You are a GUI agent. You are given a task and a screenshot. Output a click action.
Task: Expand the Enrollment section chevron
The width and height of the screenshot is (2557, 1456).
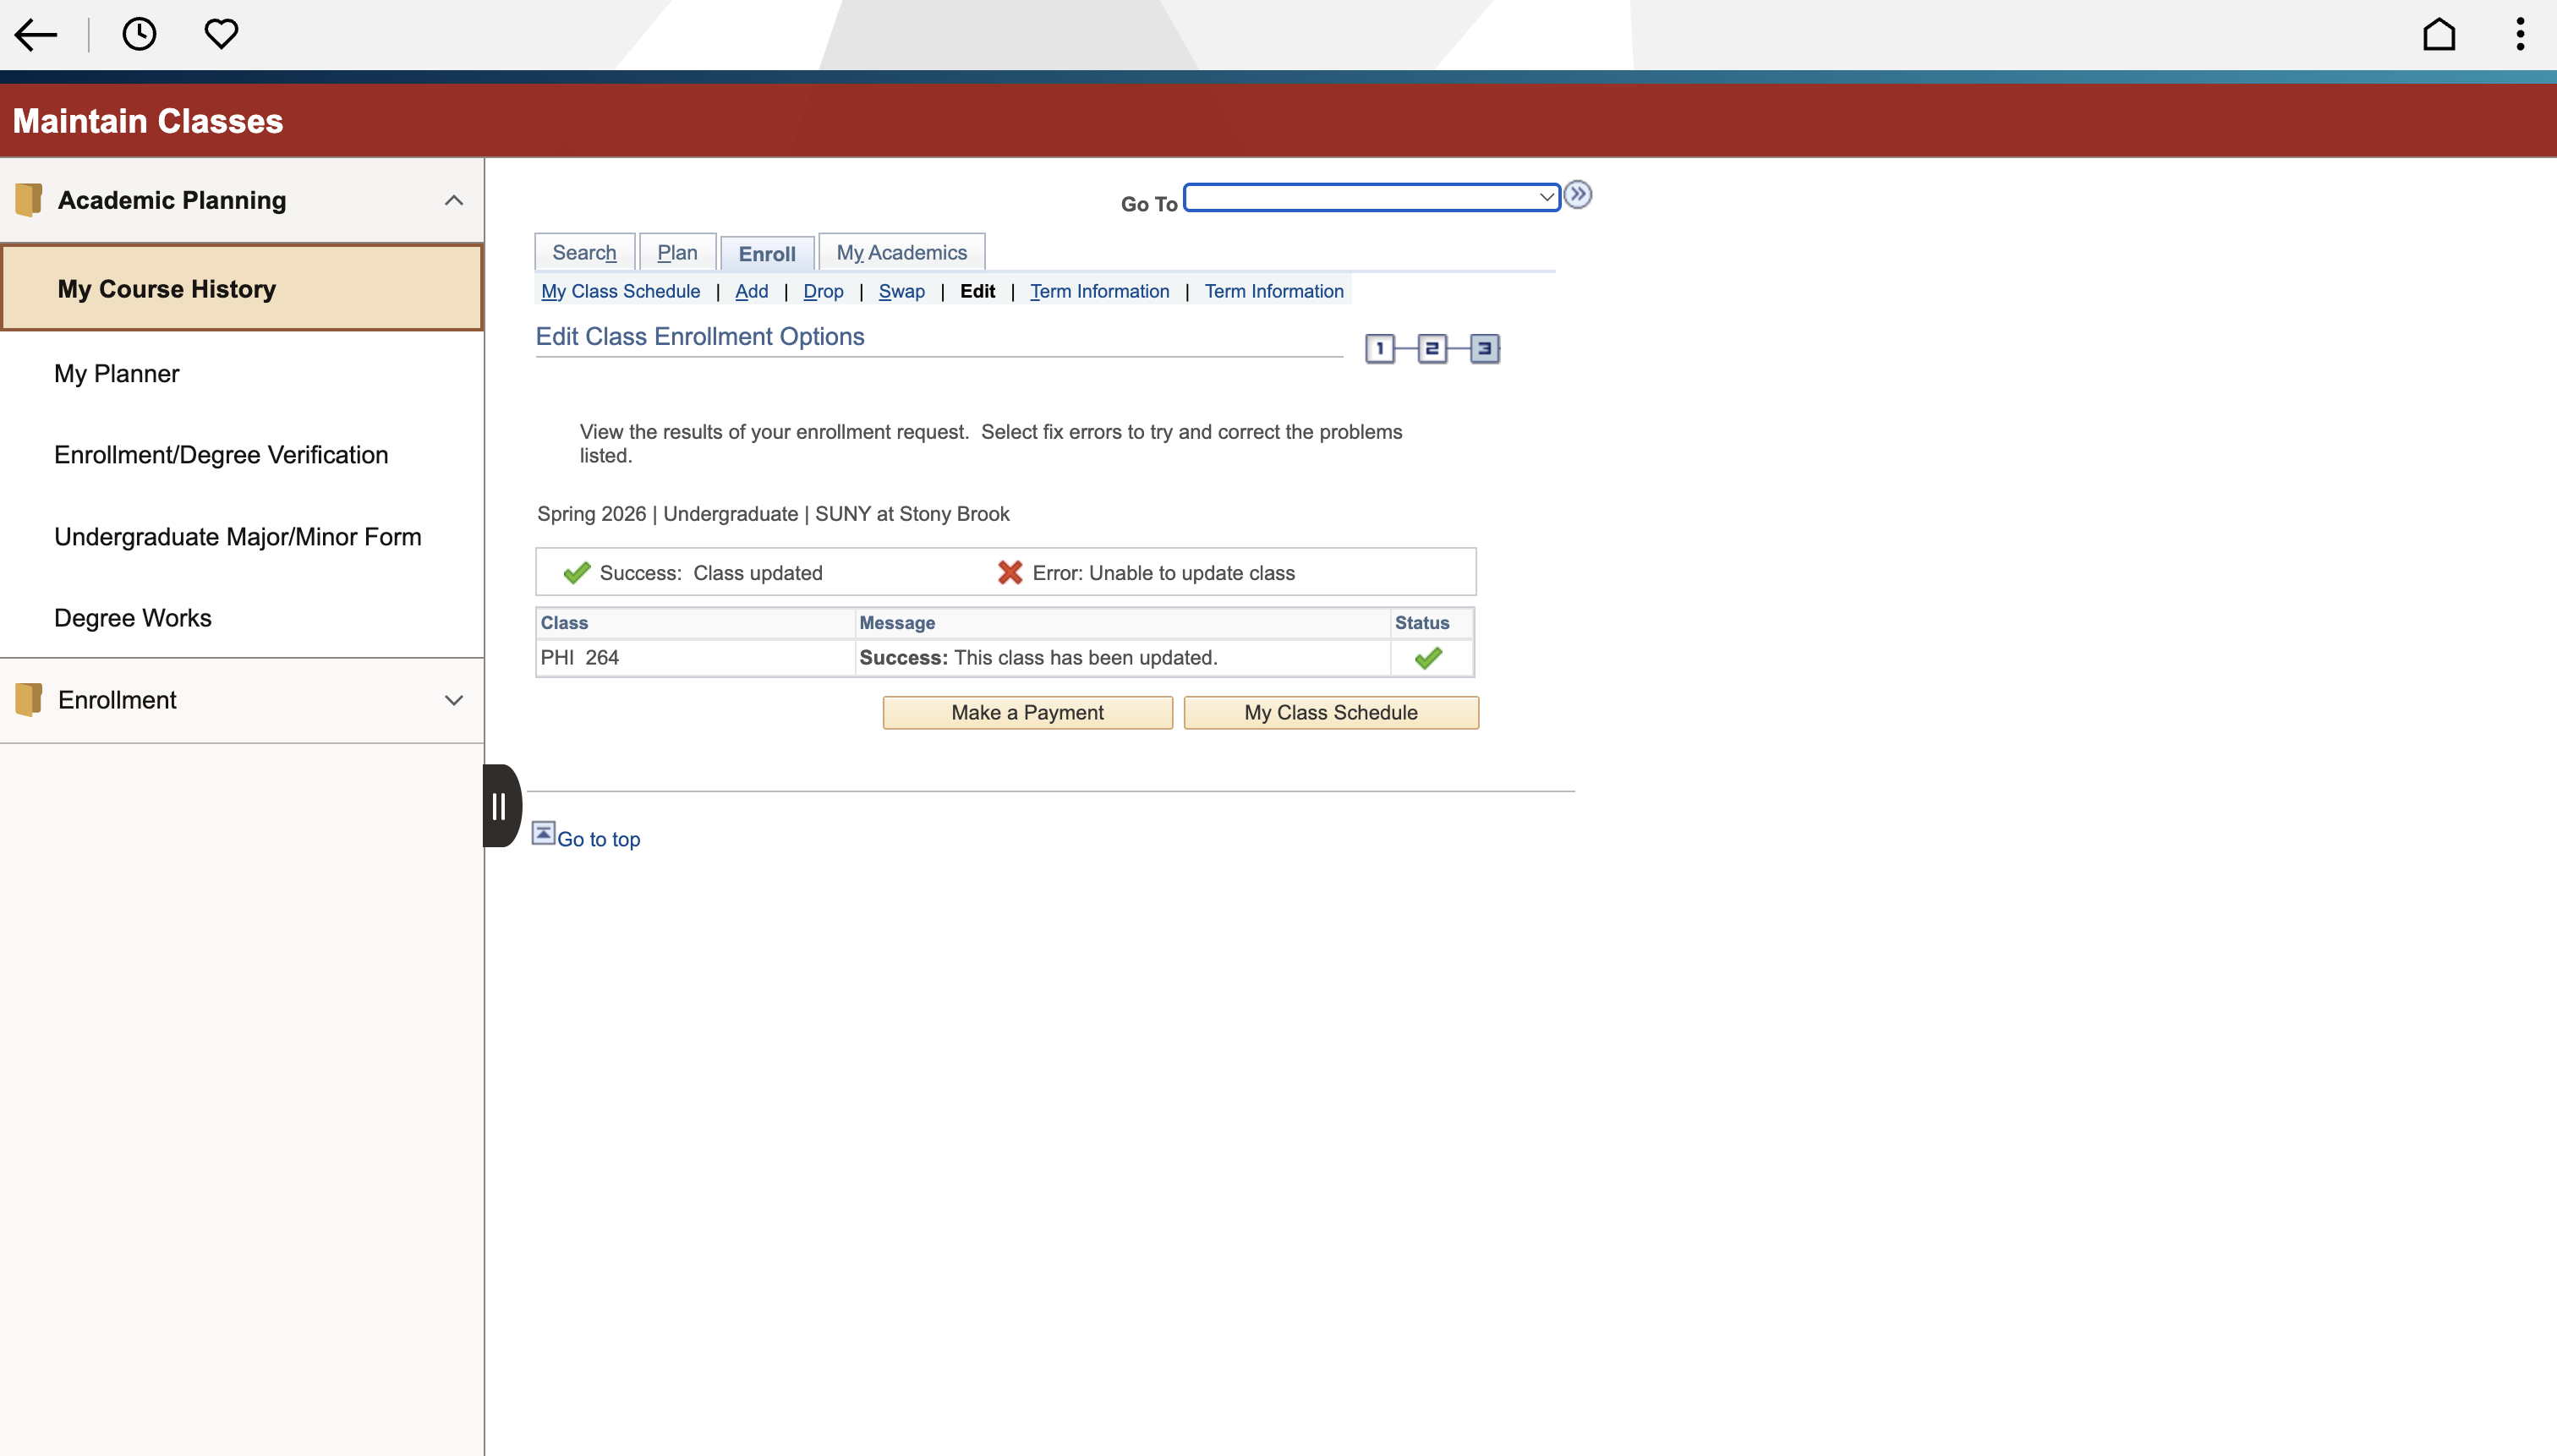point(454,700)
